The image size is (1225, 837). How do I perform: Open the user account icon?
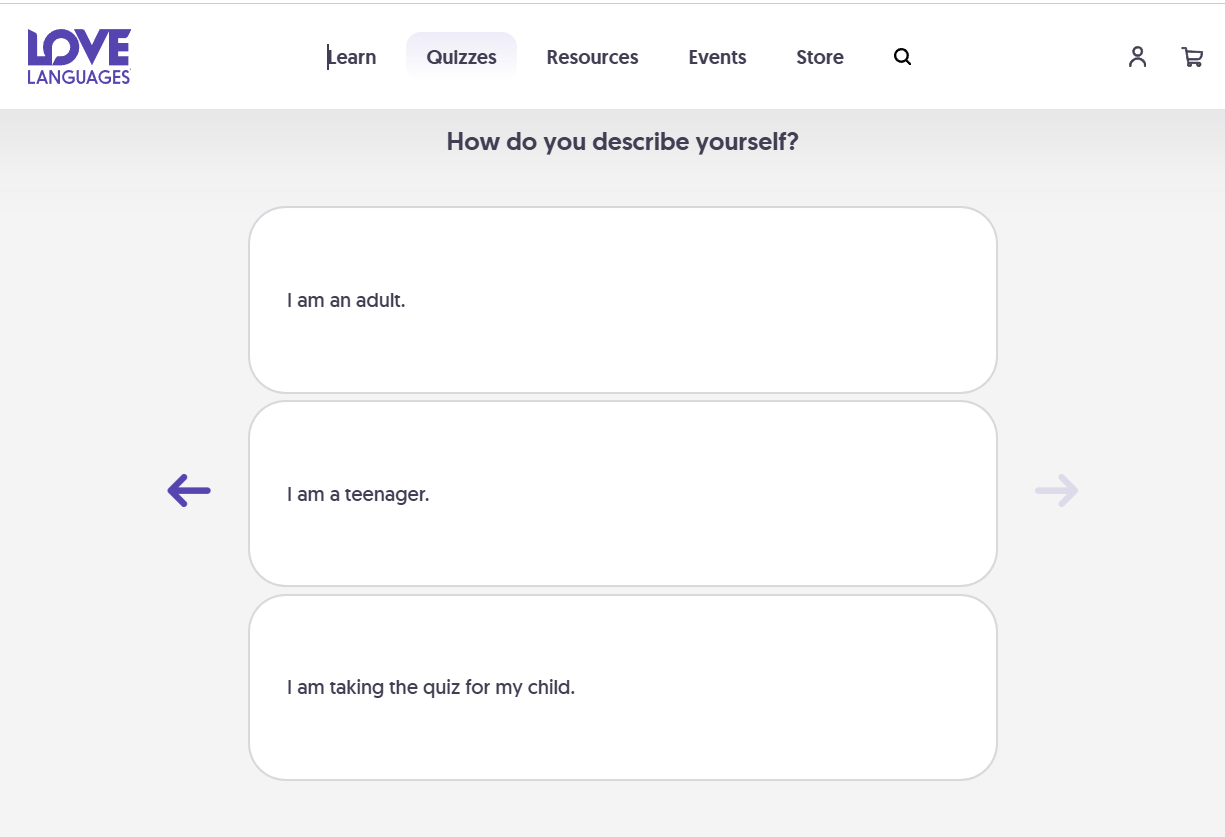1137,57
